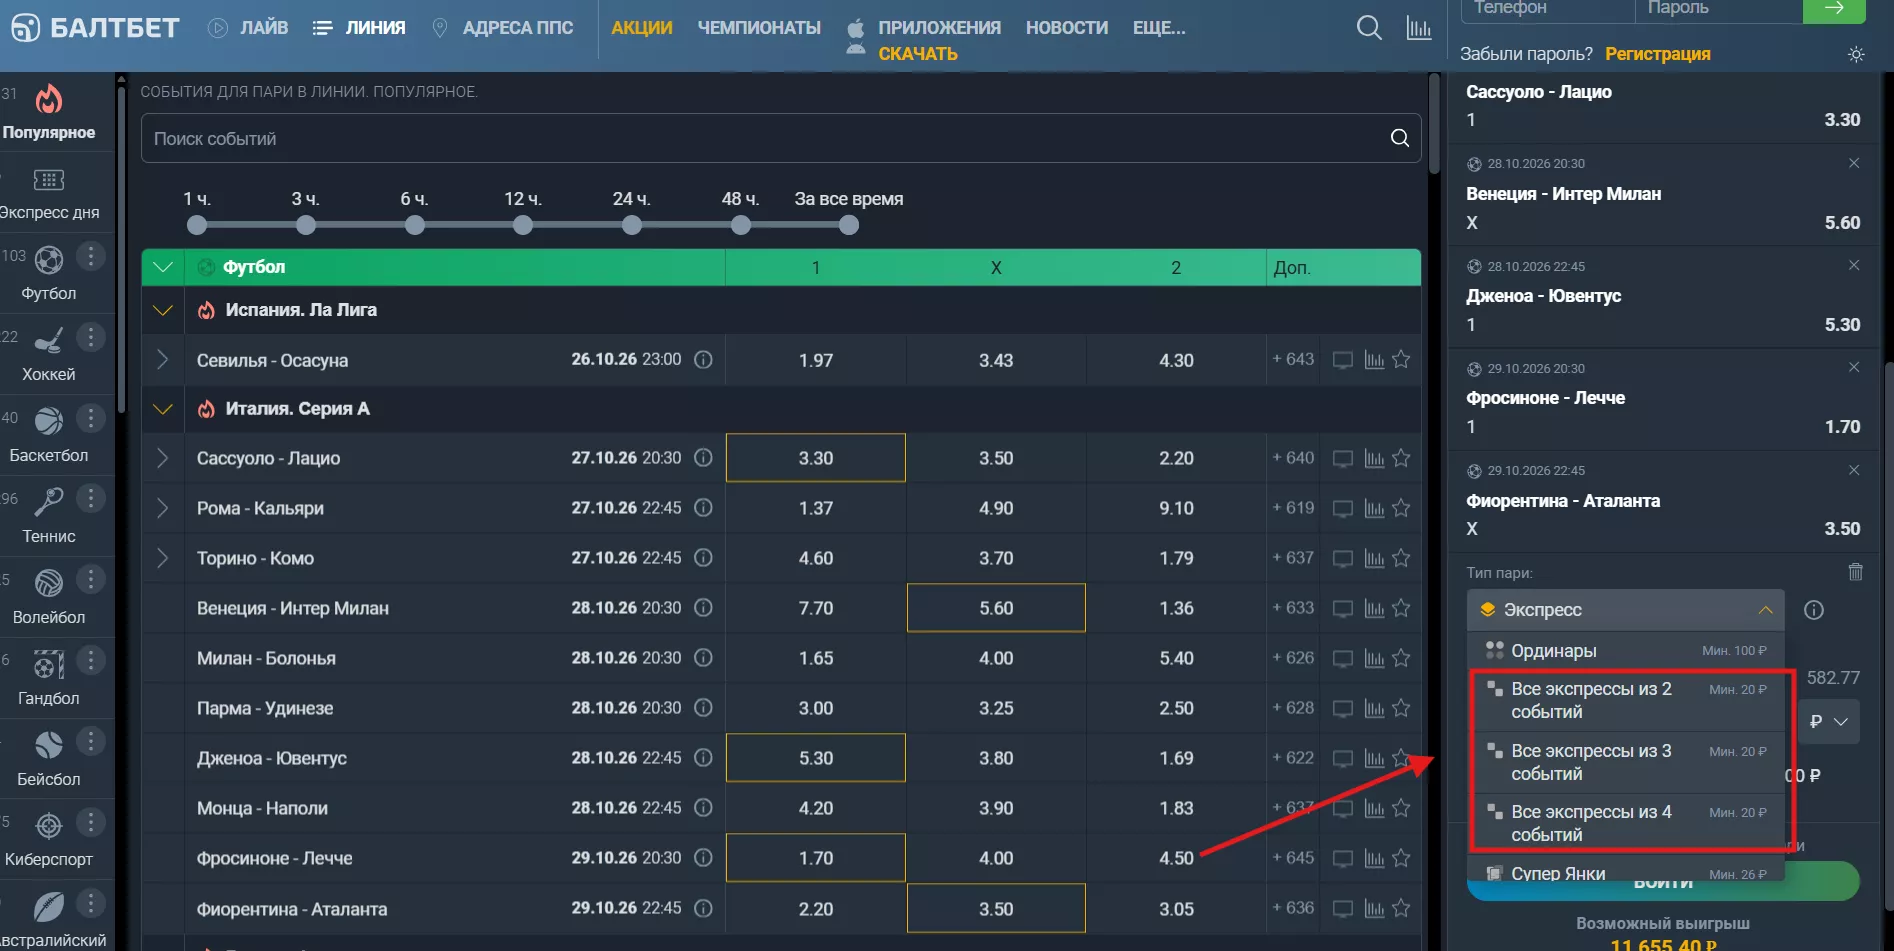Image resolution: width=1894 pixels, height=951 pixels.
Task: Toggle odds 1.70 for Фросиноне - Лечче
Action: (x=816, y=858)
